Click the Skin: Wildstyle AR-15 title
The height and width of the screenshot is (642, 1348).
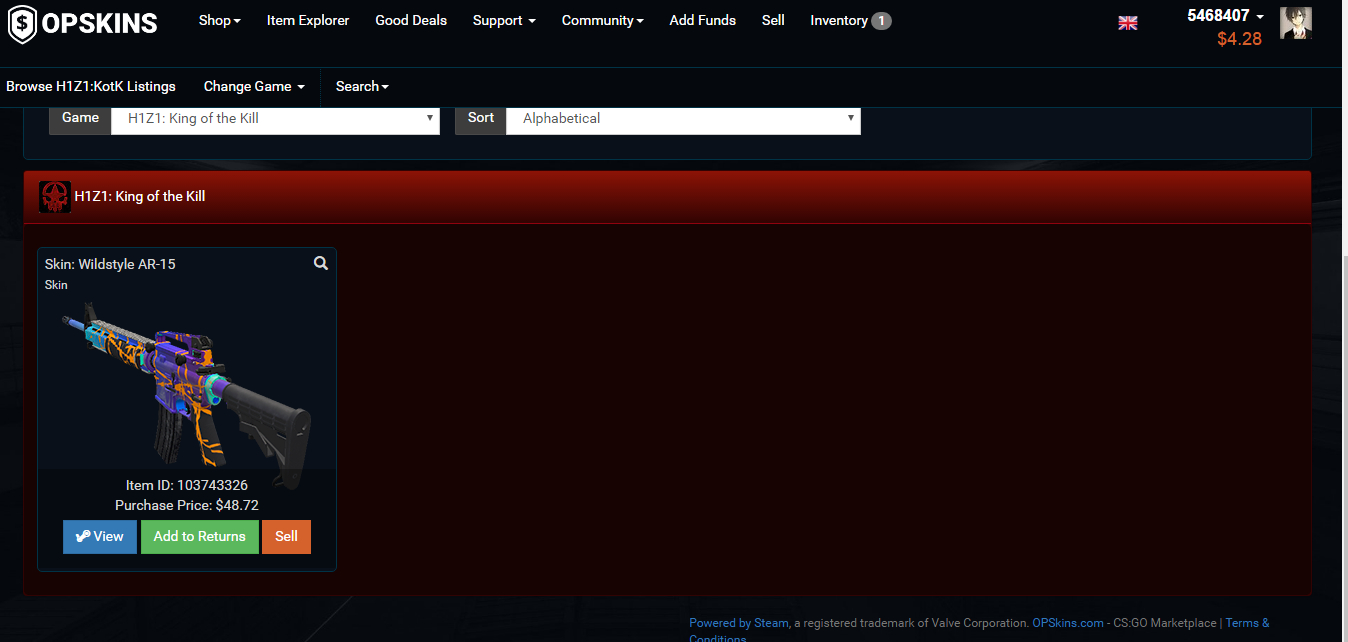(x=110, y=264)
